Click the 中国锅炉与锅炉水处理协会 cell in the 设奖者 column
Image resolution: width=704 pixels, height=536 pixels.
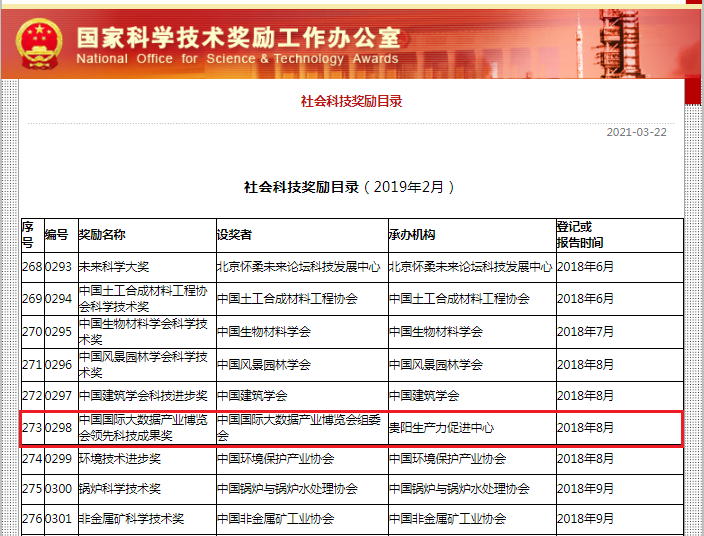[x=287, y=489]
